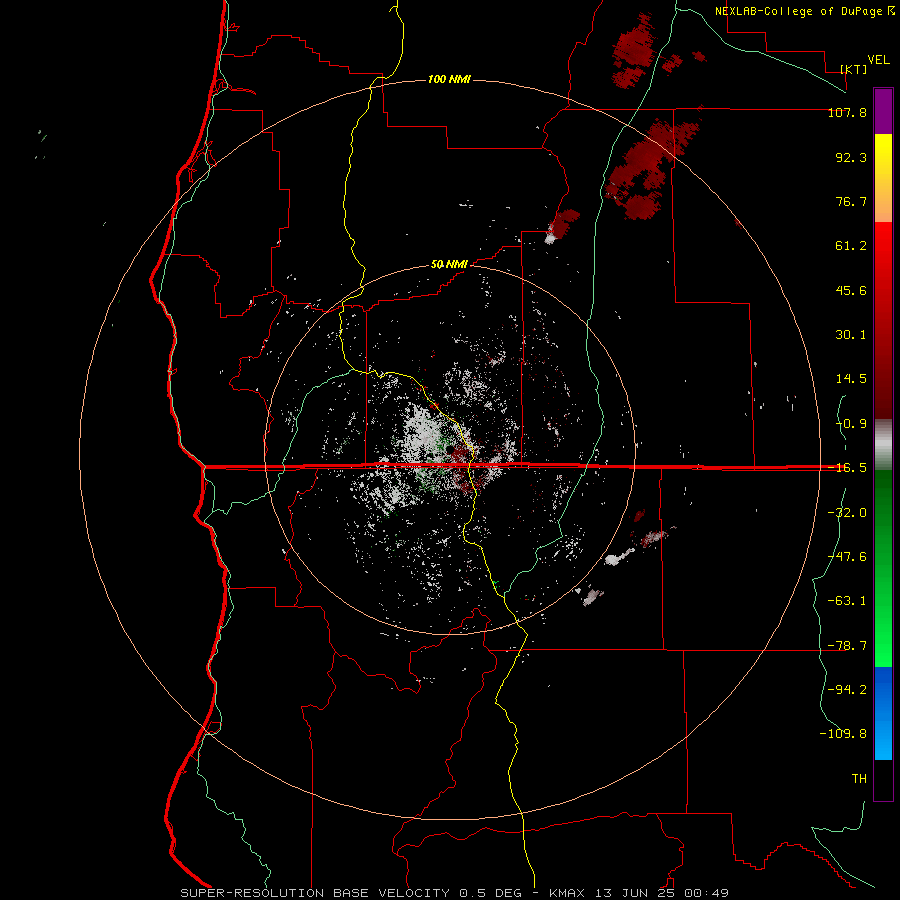Viewport: 900px width, 900px height.
Task: Click the -16.5 scale value
Action: coord(847,468)
